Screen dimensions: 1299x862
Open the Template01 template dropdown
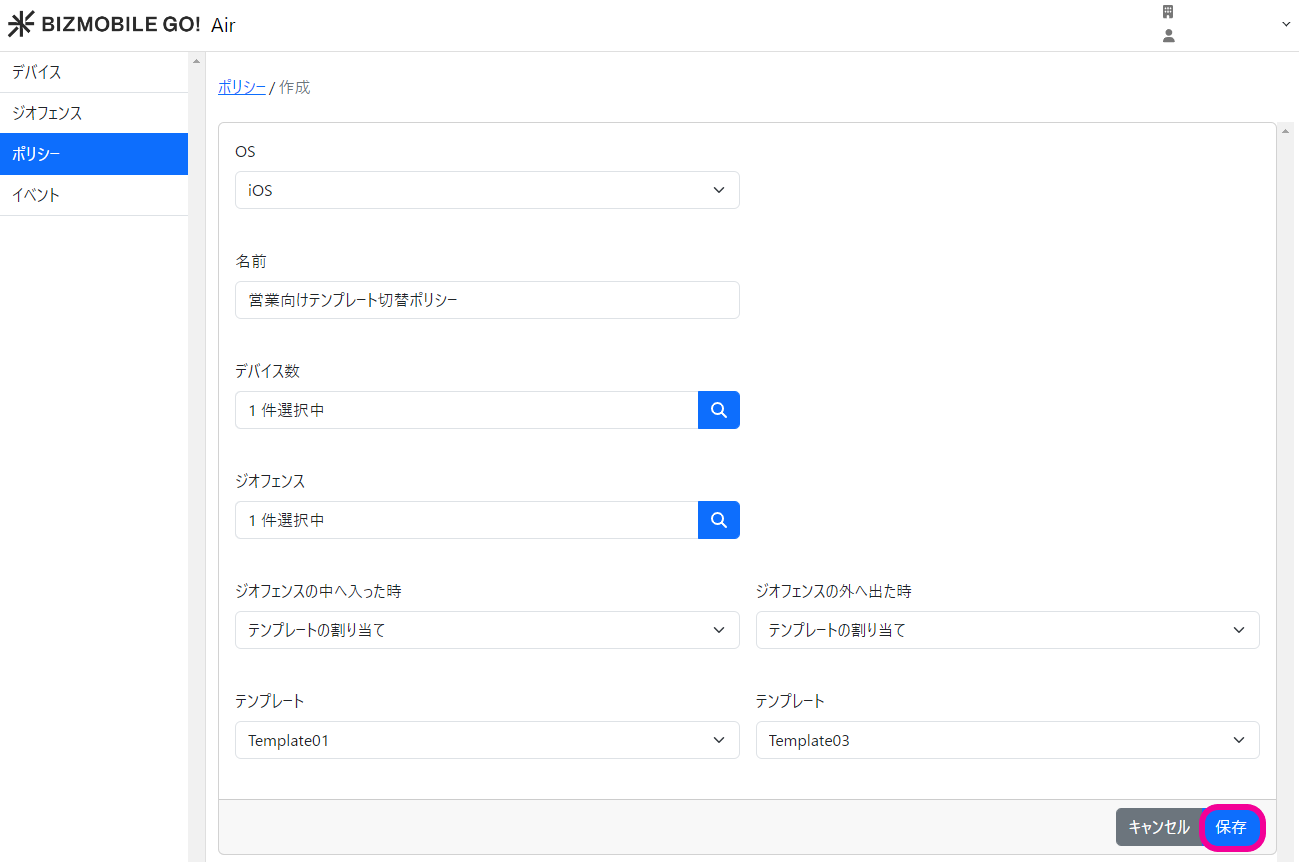[487, 740]
